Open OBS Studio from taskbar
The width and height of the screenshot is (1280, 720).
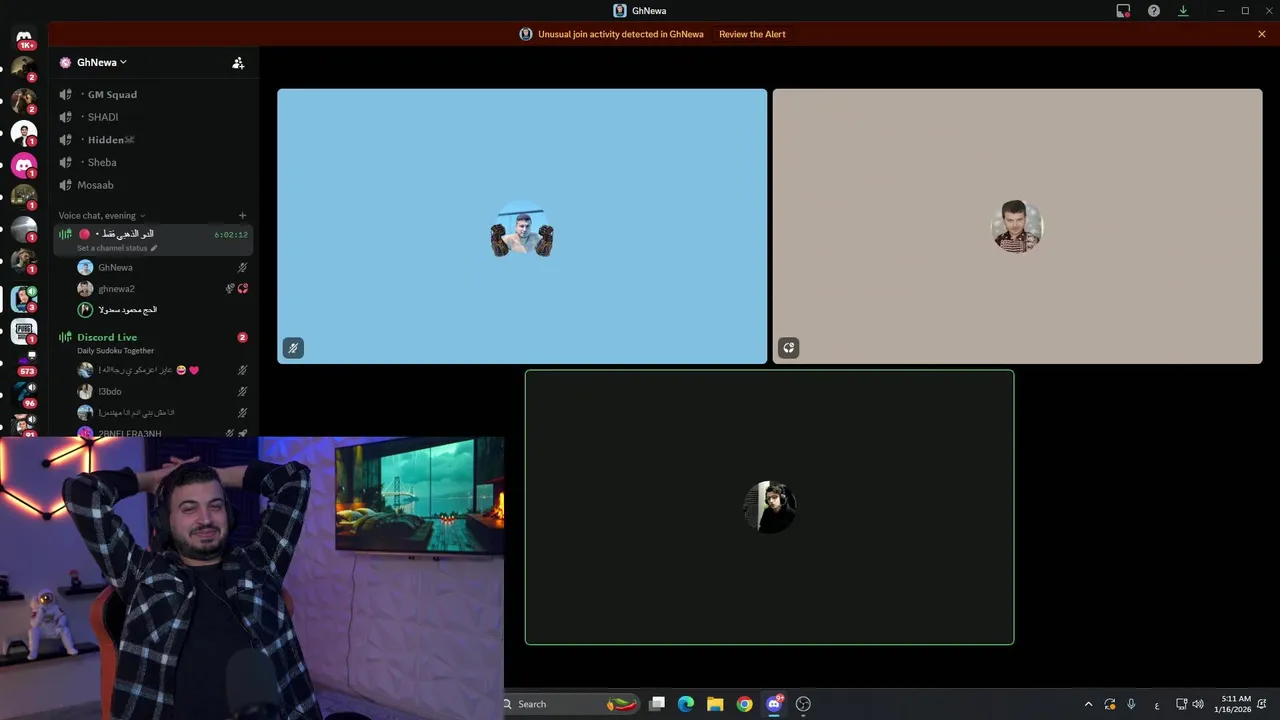[803, 704]
